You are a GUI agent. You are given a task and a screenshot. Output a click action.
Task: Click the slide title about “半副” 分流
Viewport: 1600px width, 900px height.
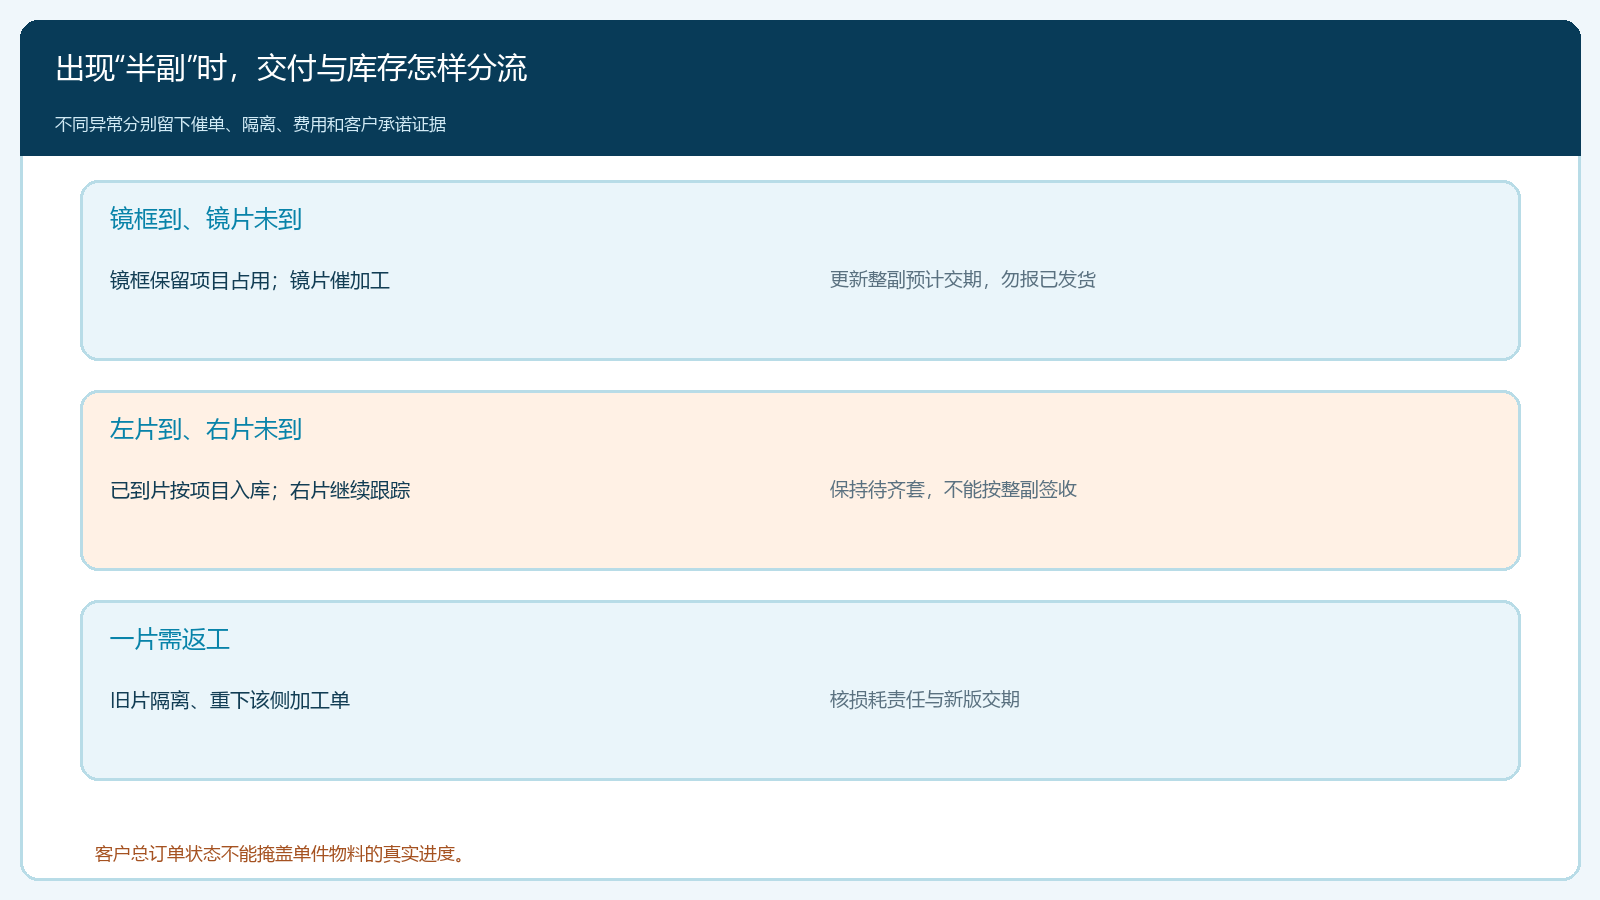291,68
